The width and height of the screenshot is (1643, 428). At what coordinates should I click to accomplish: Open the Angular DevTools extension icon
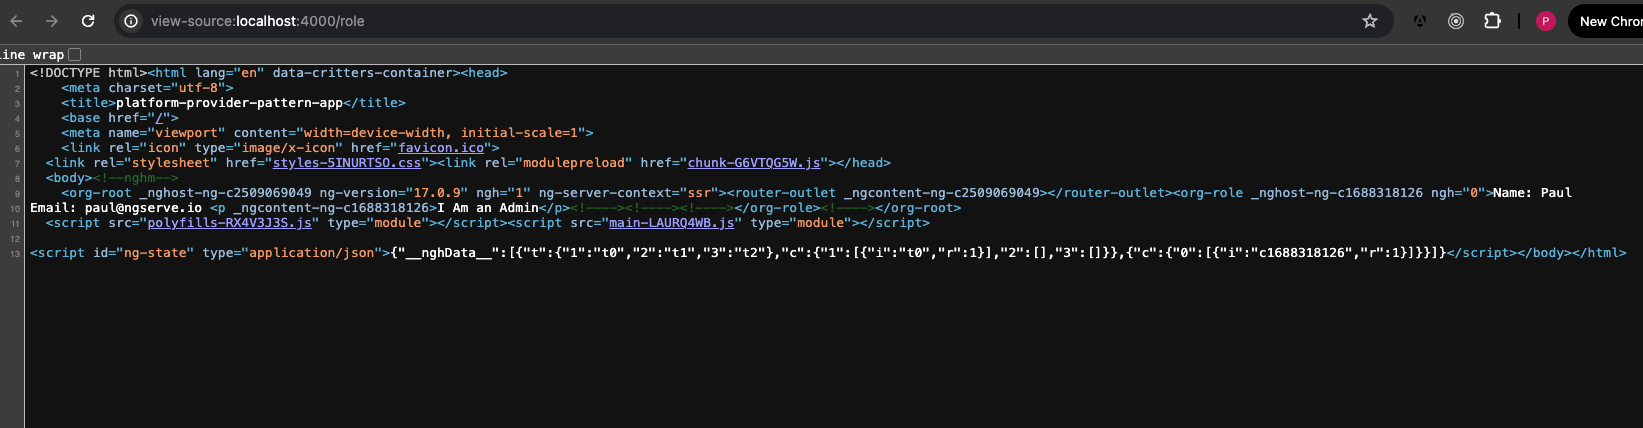point(1419,21)
